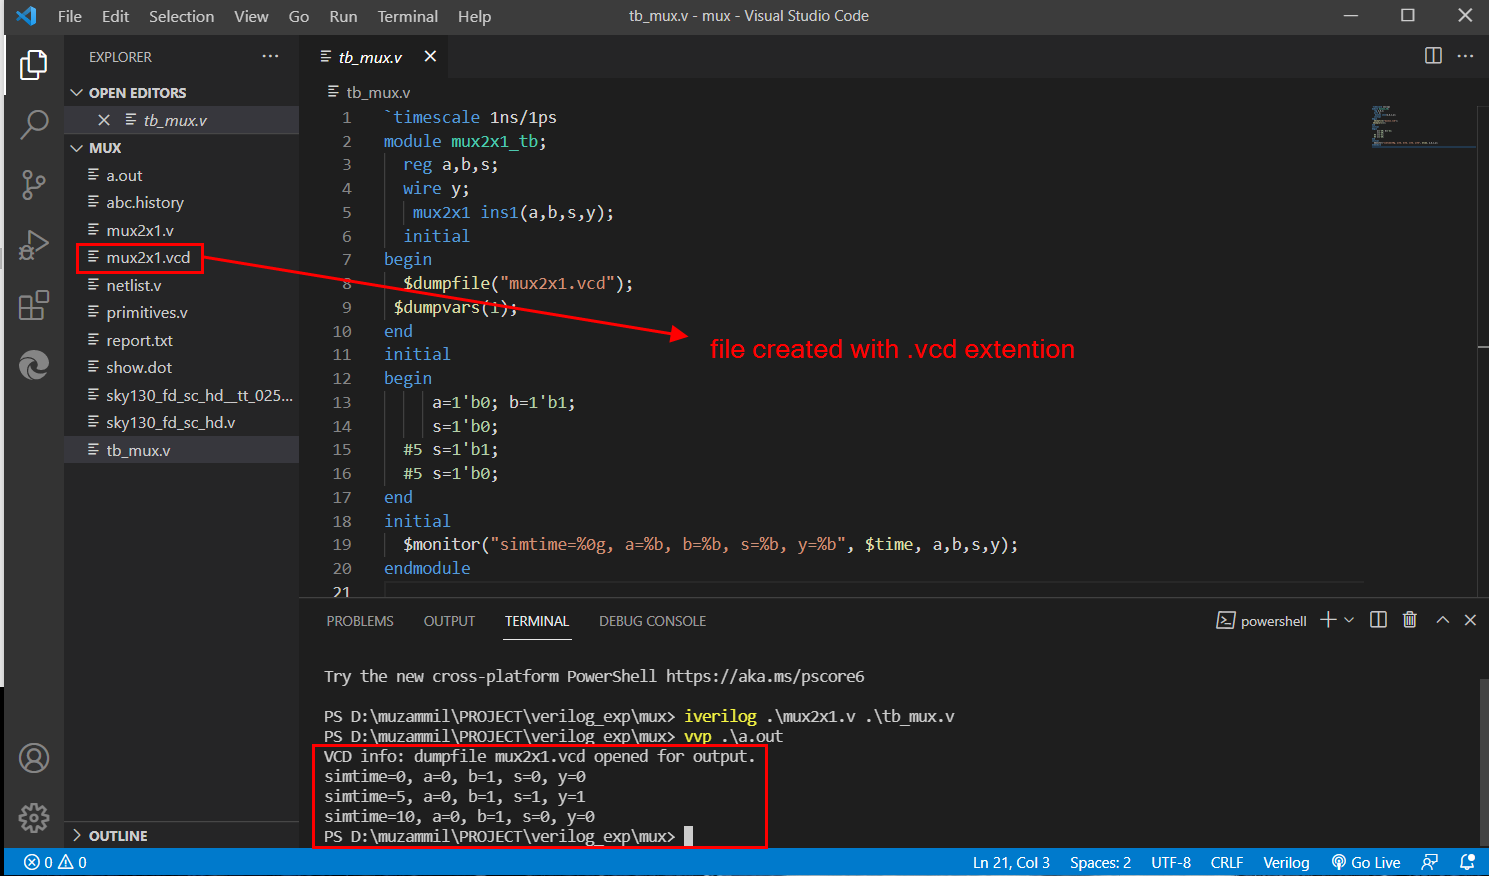Open mux2x1.vcd file in explorer
Image resolution: width=1489 pixels, height=876 pixels.
coord(148,258)
